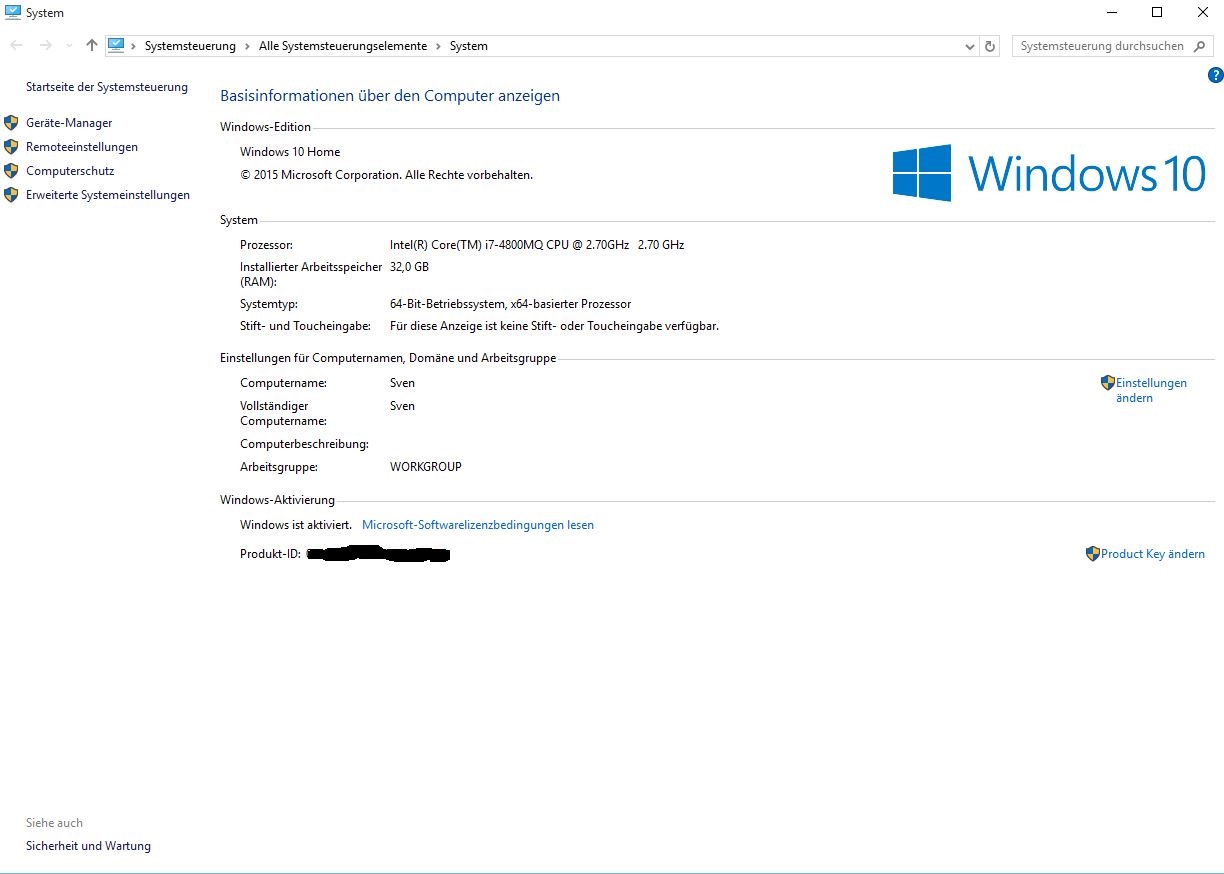The width and height of the screenshot is (1224, 874).
Task: Expand chevron after Alle Systemsteuerungselemente
Action: point(438,46)
